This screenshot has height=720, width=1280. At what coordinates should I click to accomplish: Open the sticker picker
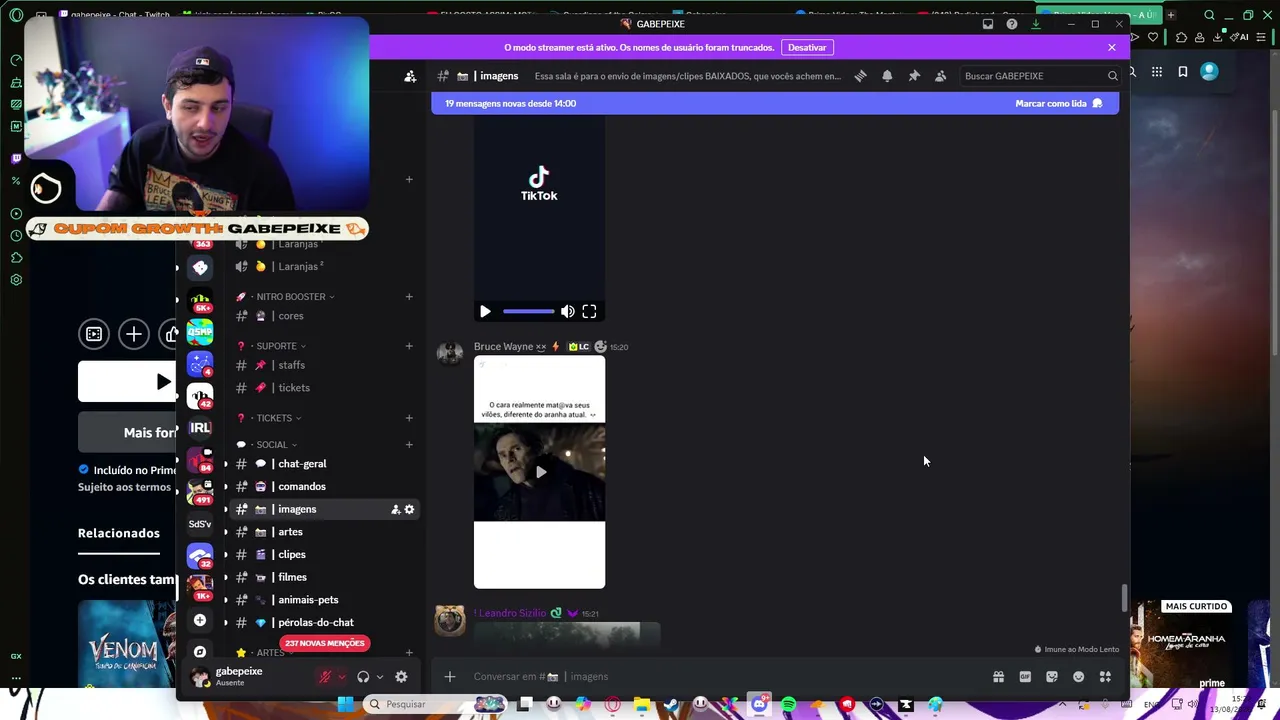[x=1052, y=677]
